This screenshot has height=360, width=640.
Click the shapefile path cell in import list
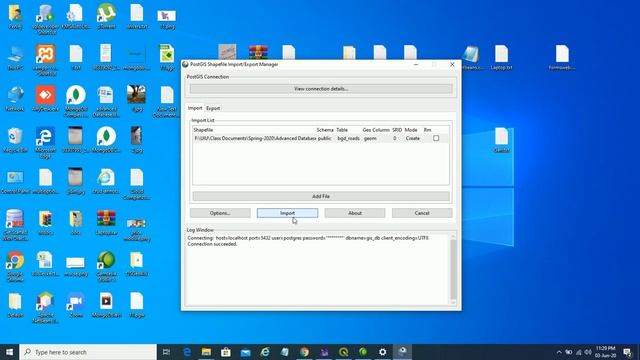(255, 138)
